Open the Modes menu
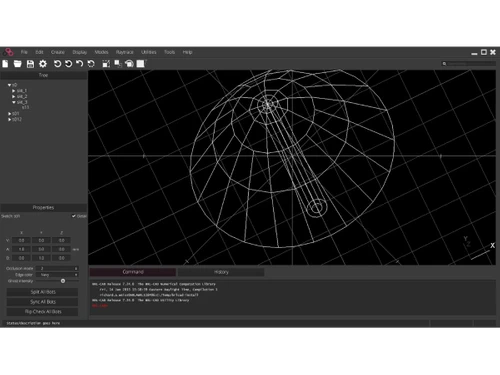This screenshot has width=500, height=375. tap(101, 52)
